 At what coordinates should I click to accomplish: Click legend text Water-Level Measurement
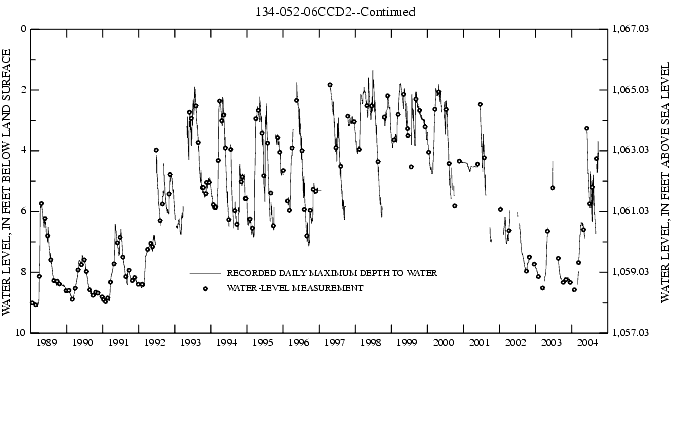[x=295, y=288]
